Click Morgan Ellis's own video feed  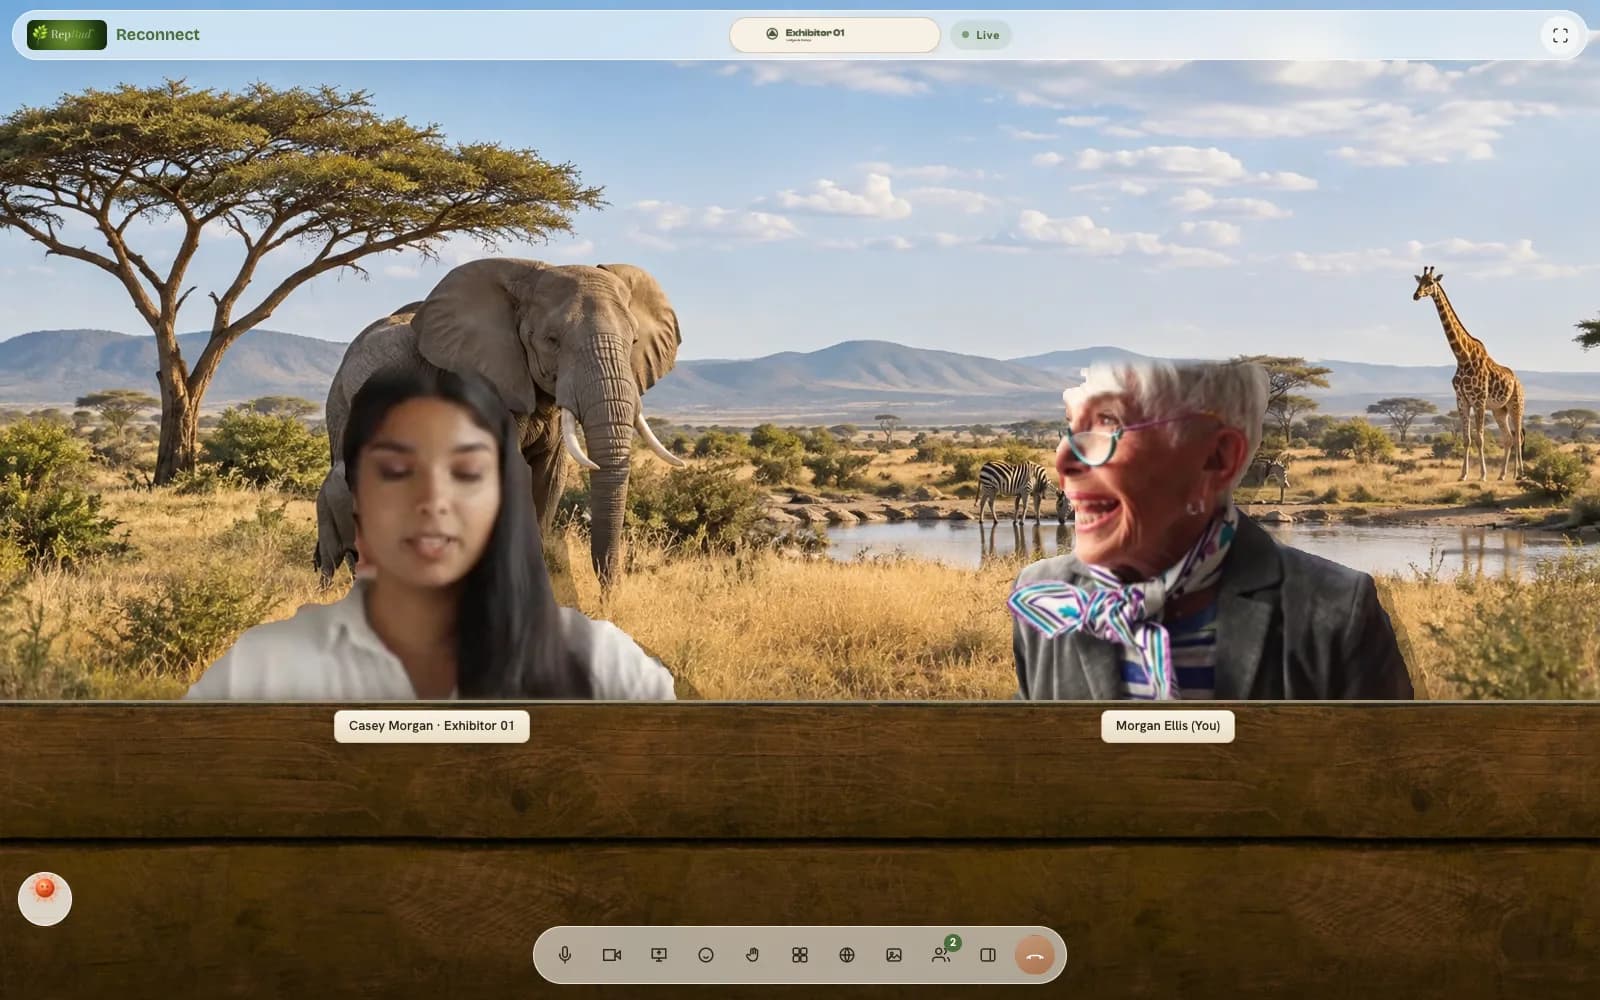click(1200, 530)
